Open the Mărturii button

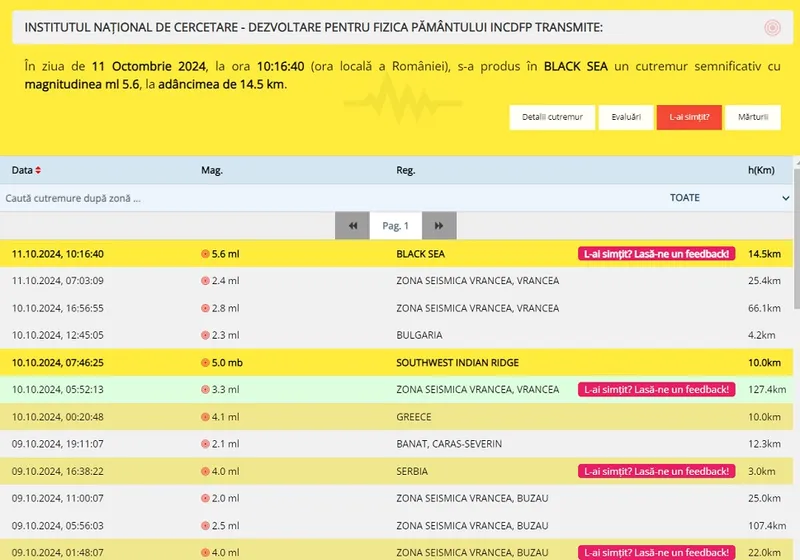(x=753, y=117)
